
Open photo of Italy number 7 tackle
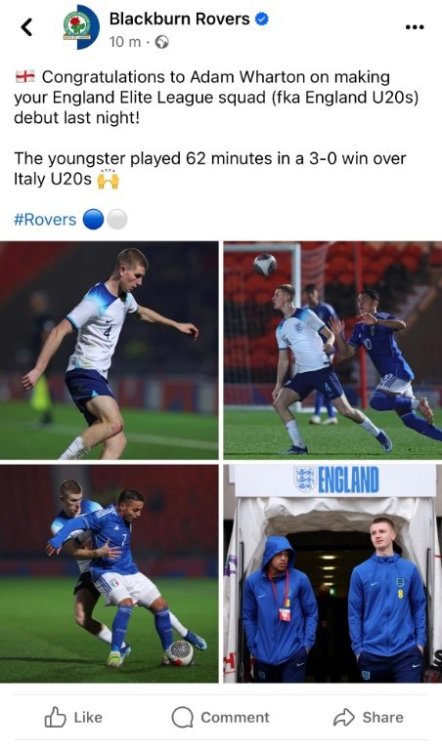coord(109,574)
